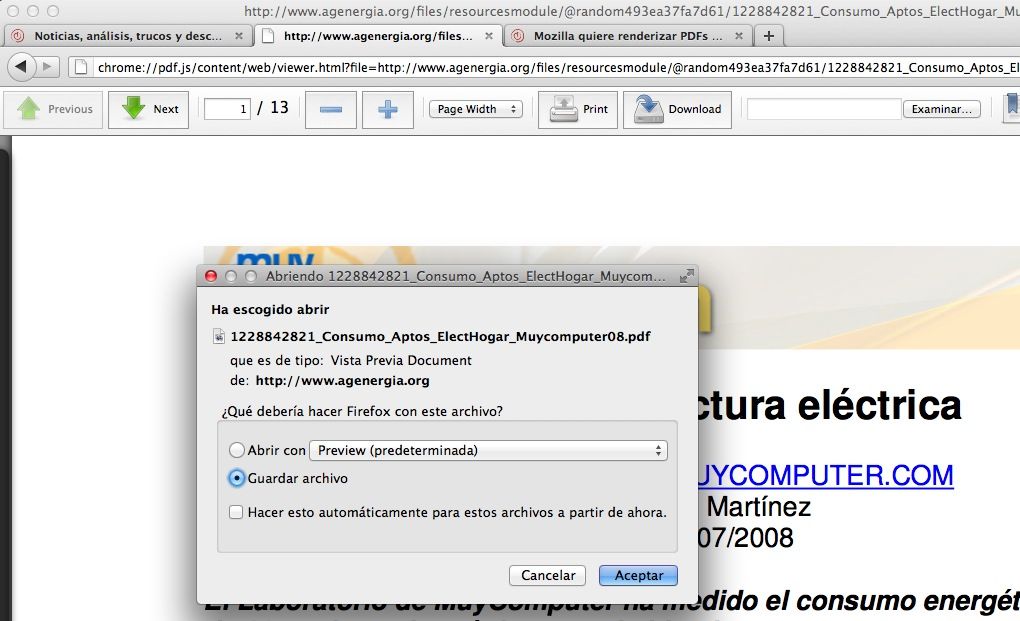This screenshot has height=621, width=1020.
Task: Zoom out with the minus button
Action: pyautogui.click(x=330, y=109)
